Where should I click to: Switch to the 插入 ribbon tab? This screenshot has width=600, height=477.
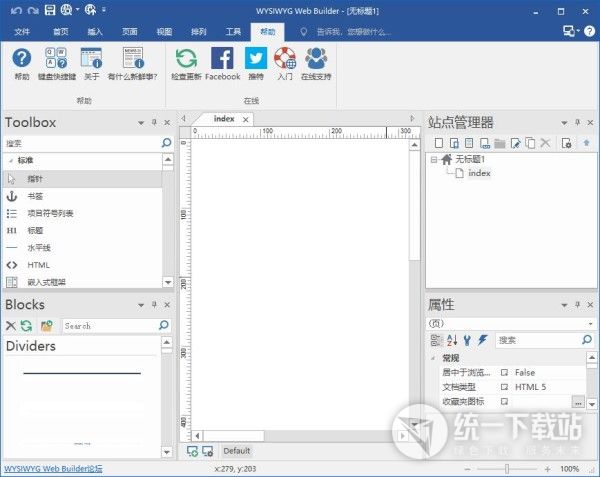pos(95,32)
